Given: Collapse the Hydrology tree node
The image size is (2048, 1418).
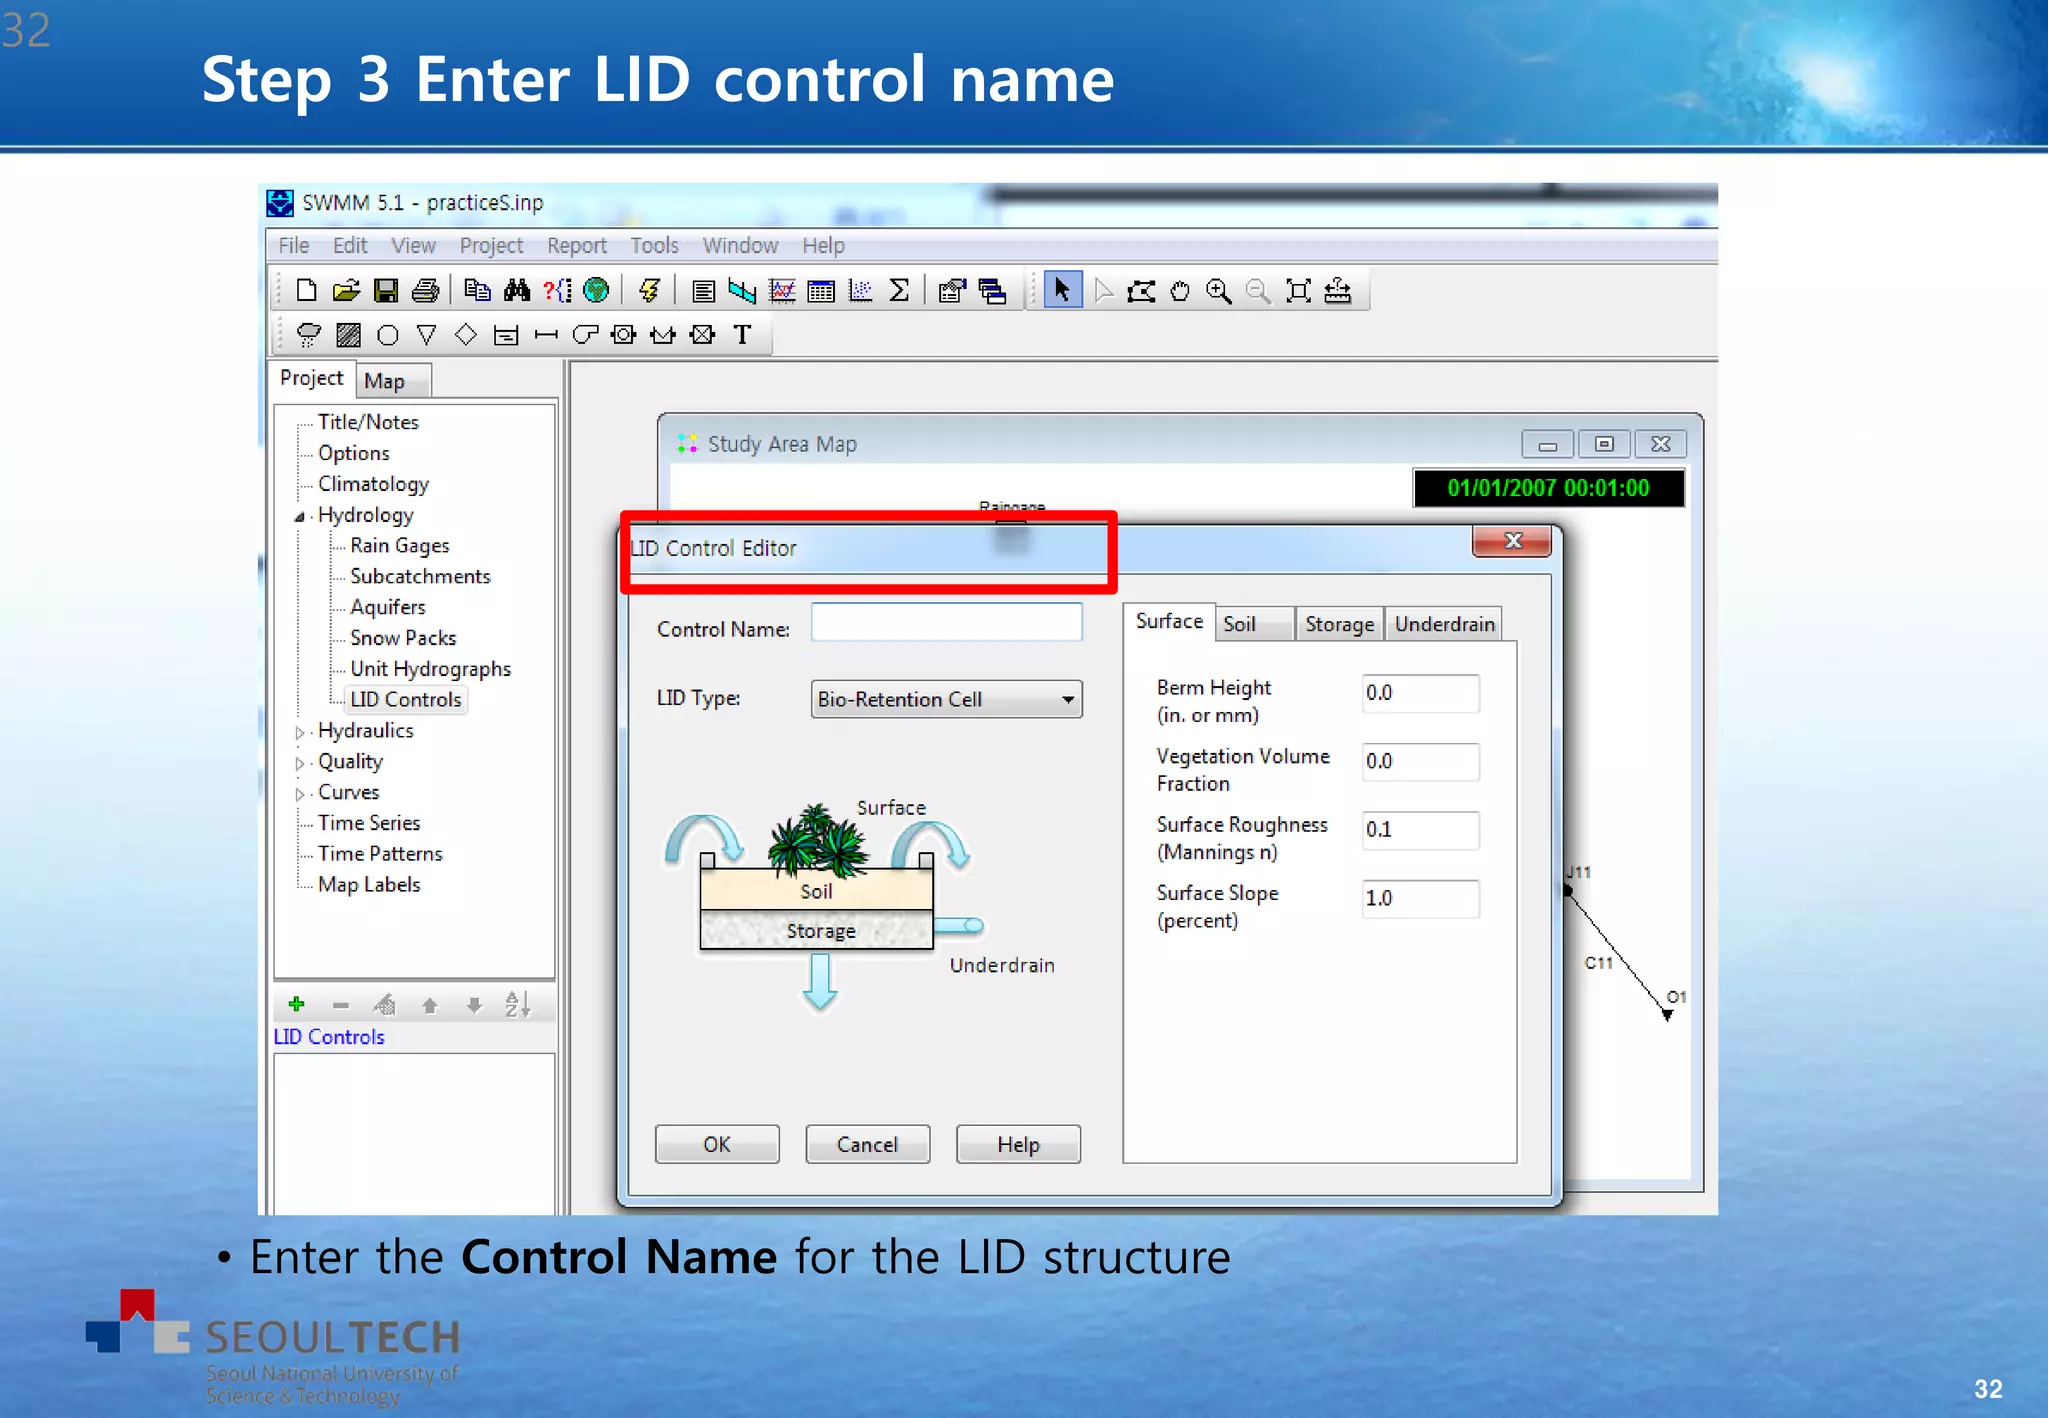Looking at the screenshot, I should coord(299,517).
